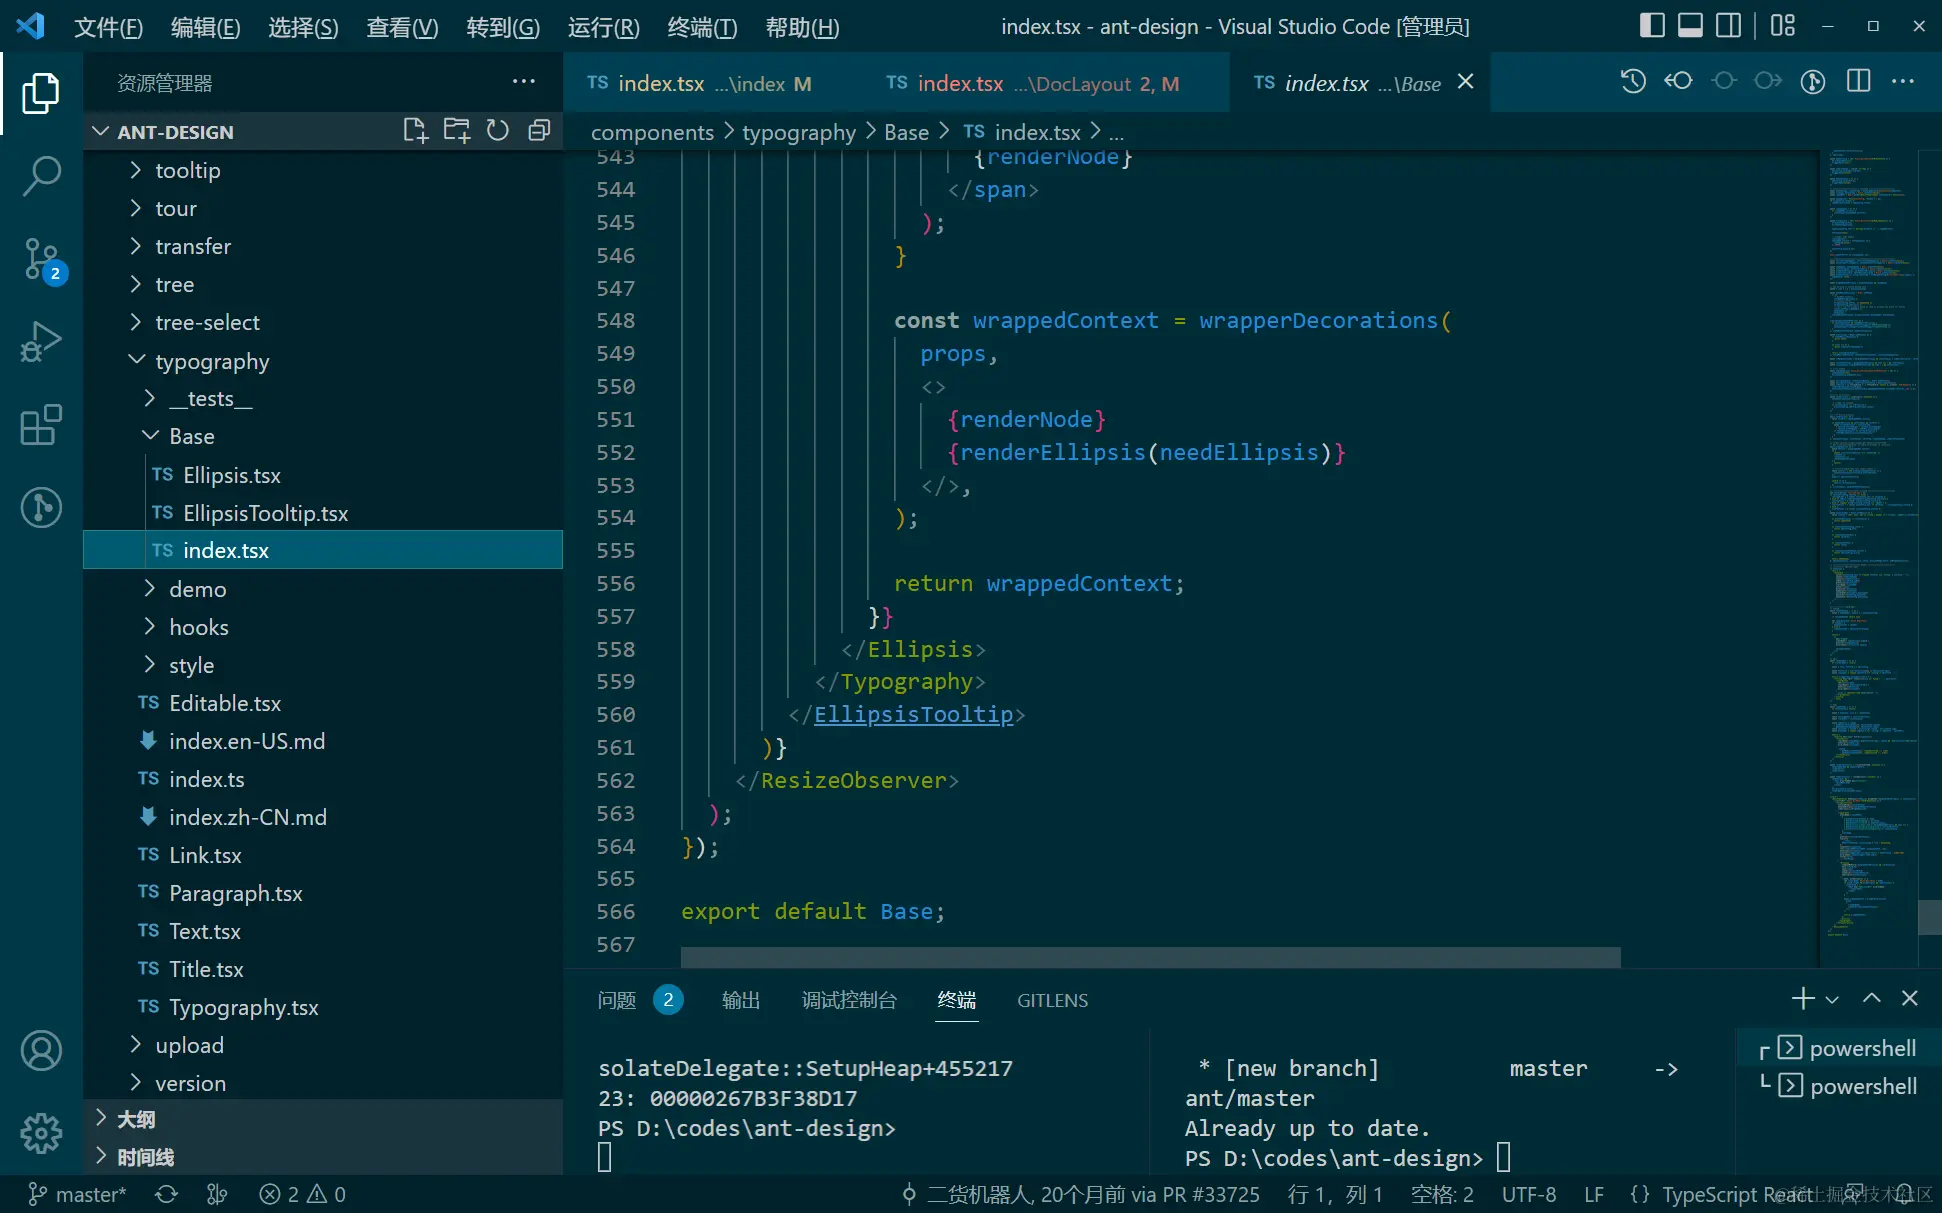Image resolution: width=1942 pixels, height=1213 pixels.
Task: Switch to the GITLENS panel tab
Action: 1052,1000
